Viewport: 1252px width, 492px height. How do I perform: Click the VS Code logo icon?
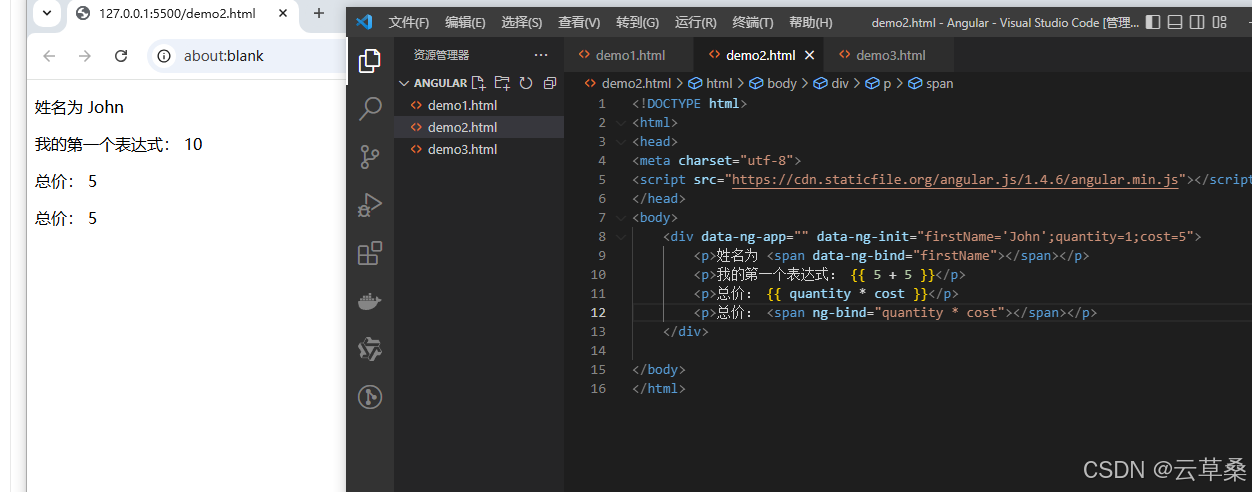coord(364,22)
